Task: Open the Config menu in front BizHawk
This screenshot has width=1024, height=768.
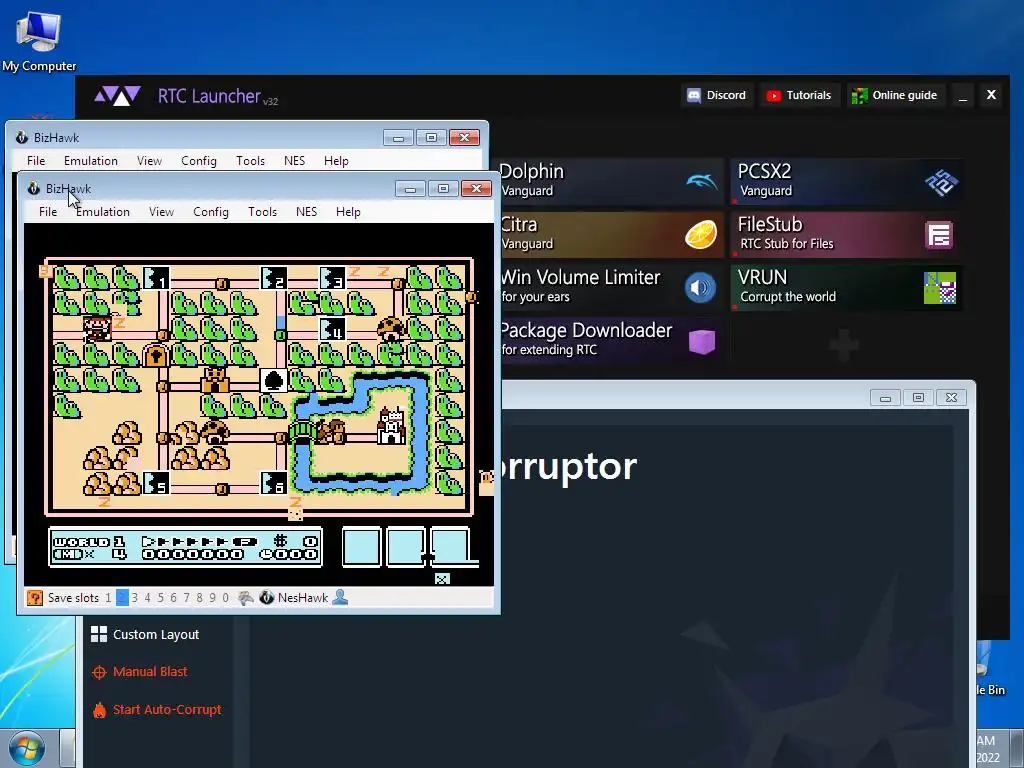Action: [210, 212]
